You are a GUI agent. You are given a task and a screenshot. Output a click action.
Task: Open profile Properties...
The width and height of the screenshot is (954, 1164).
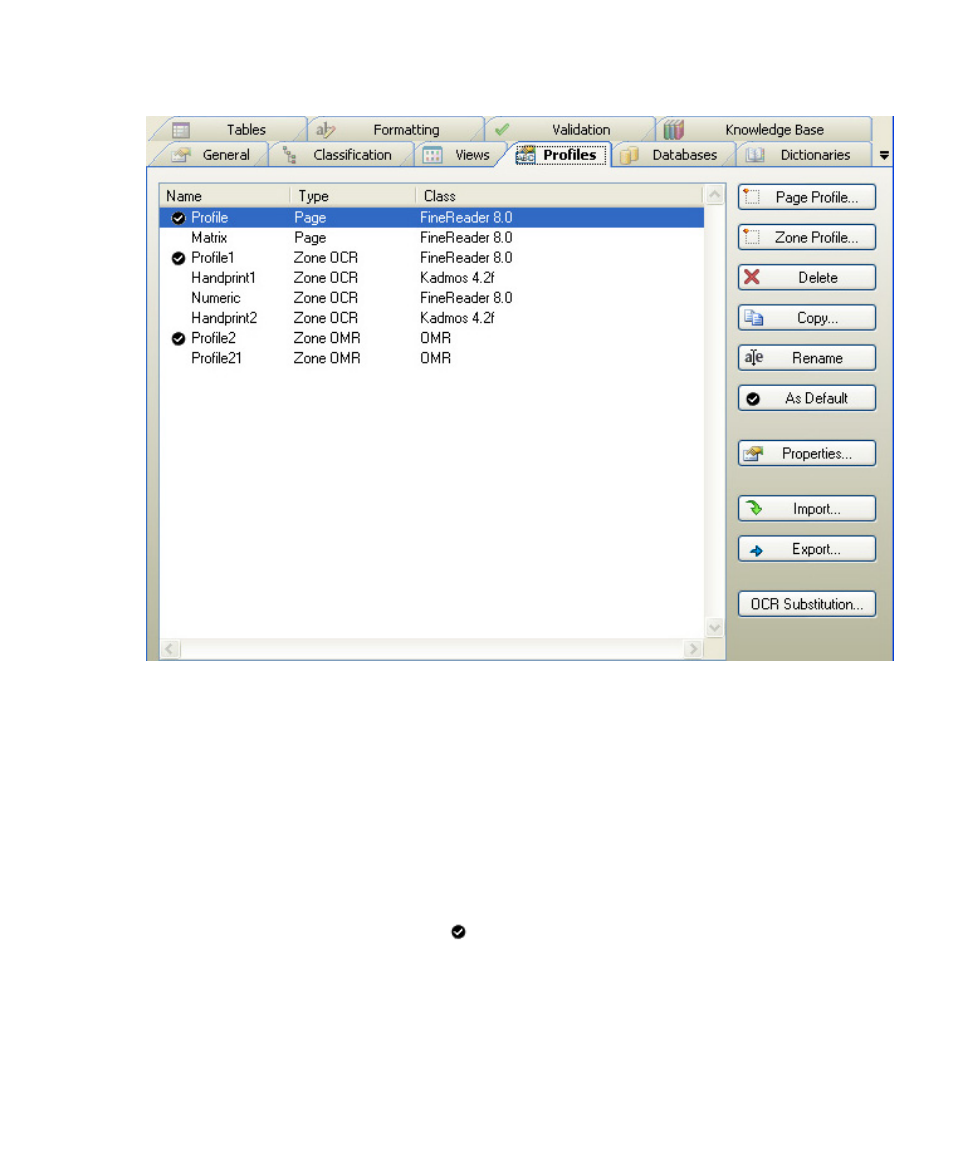coord(807,454)
